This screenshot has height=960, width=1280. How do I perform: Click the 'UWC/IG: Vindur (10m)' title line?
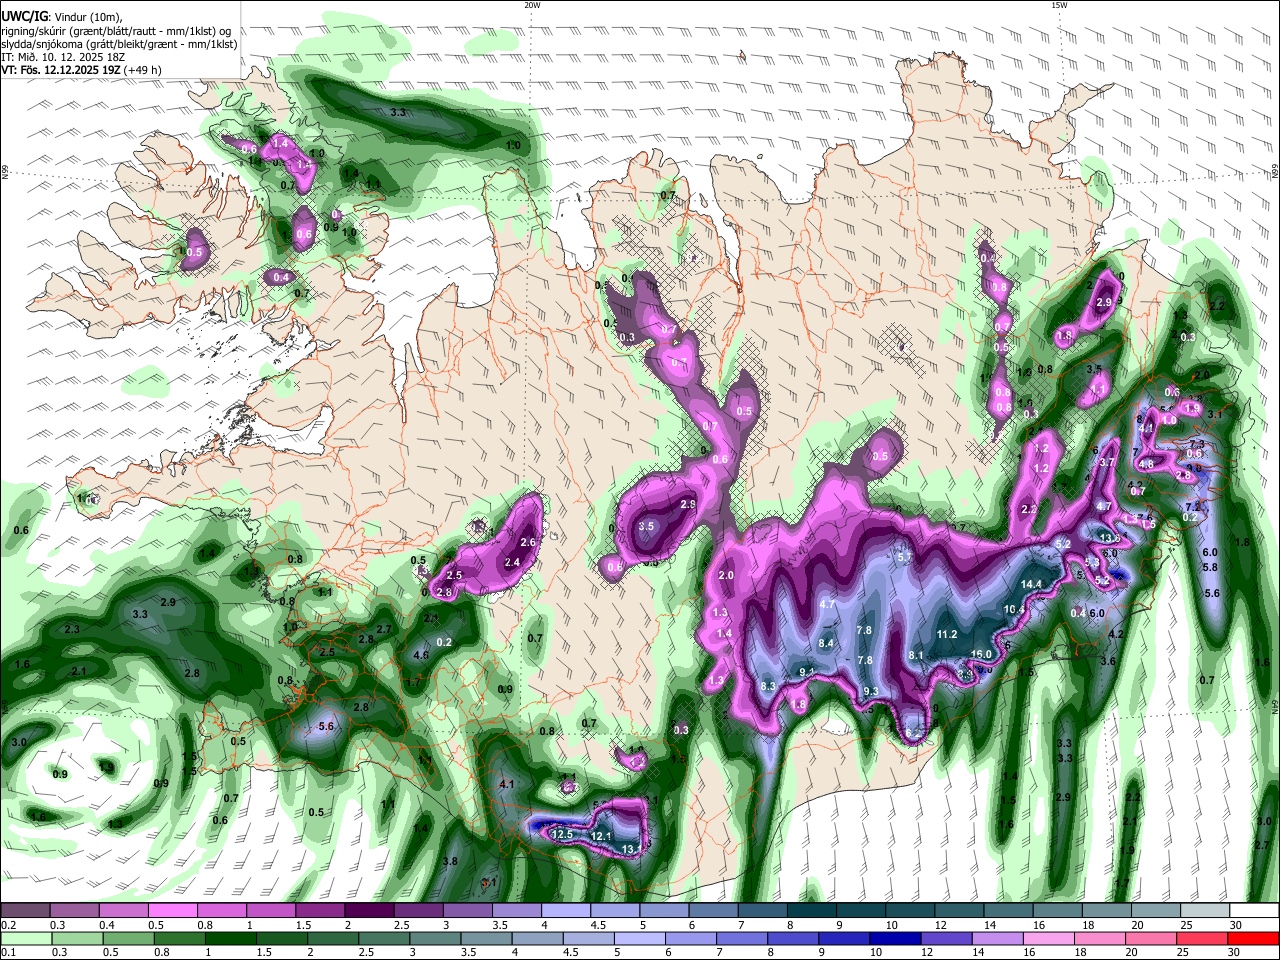pyautogui.click(x=61, y=16)
